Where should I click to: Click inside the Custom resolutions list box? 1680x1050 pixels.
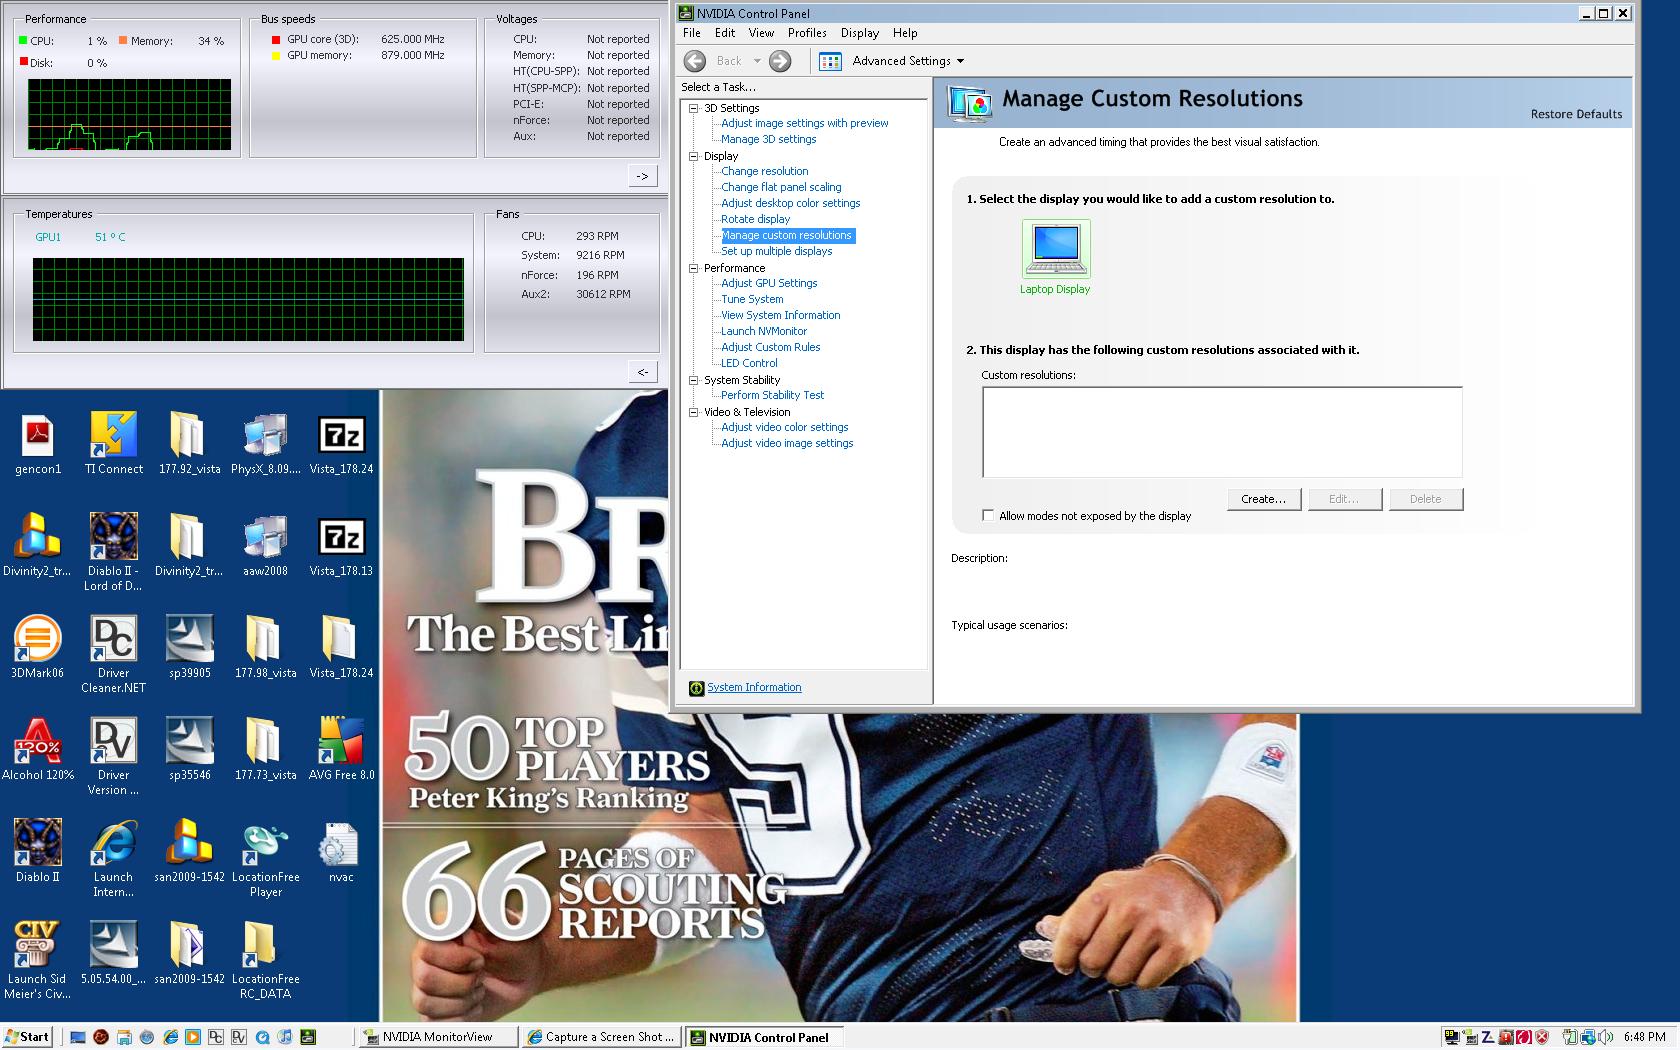[x=1222, y=432]
